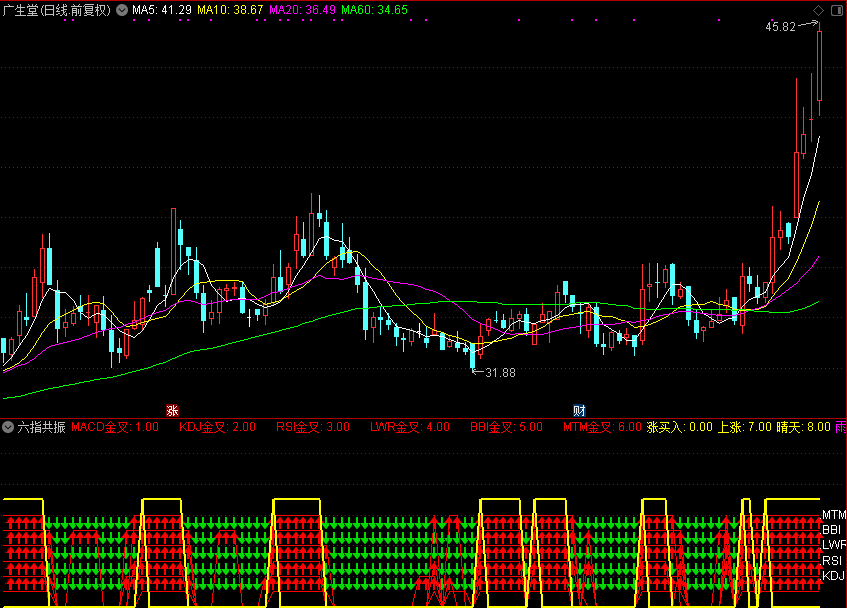Click the 31.88 low price label

(x=500, y=373)
